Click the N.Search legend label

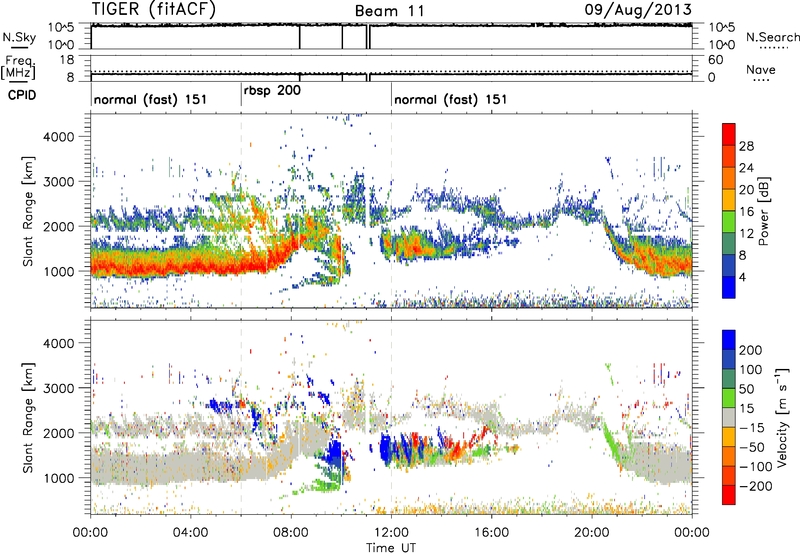pyautogui.click(x=773, y=37)
